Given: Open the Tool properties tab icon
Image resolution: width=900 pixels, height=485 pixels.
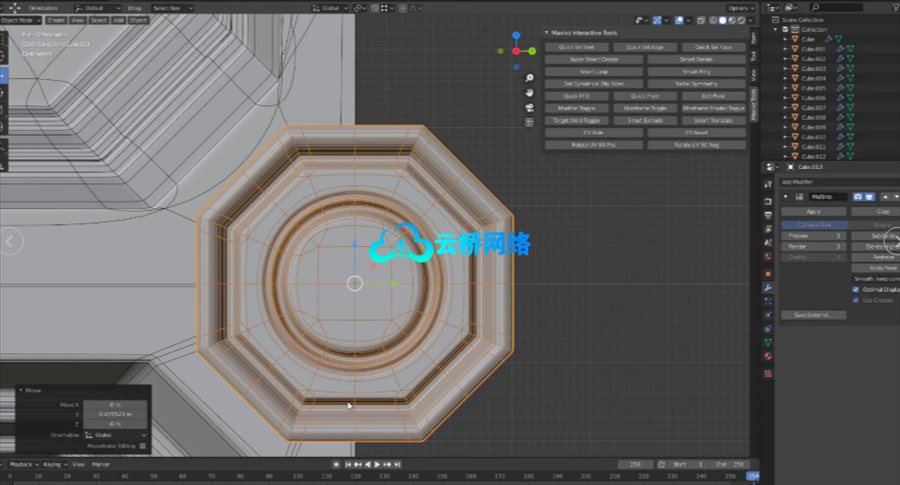Looking at the screenshot, I should 767,186.
